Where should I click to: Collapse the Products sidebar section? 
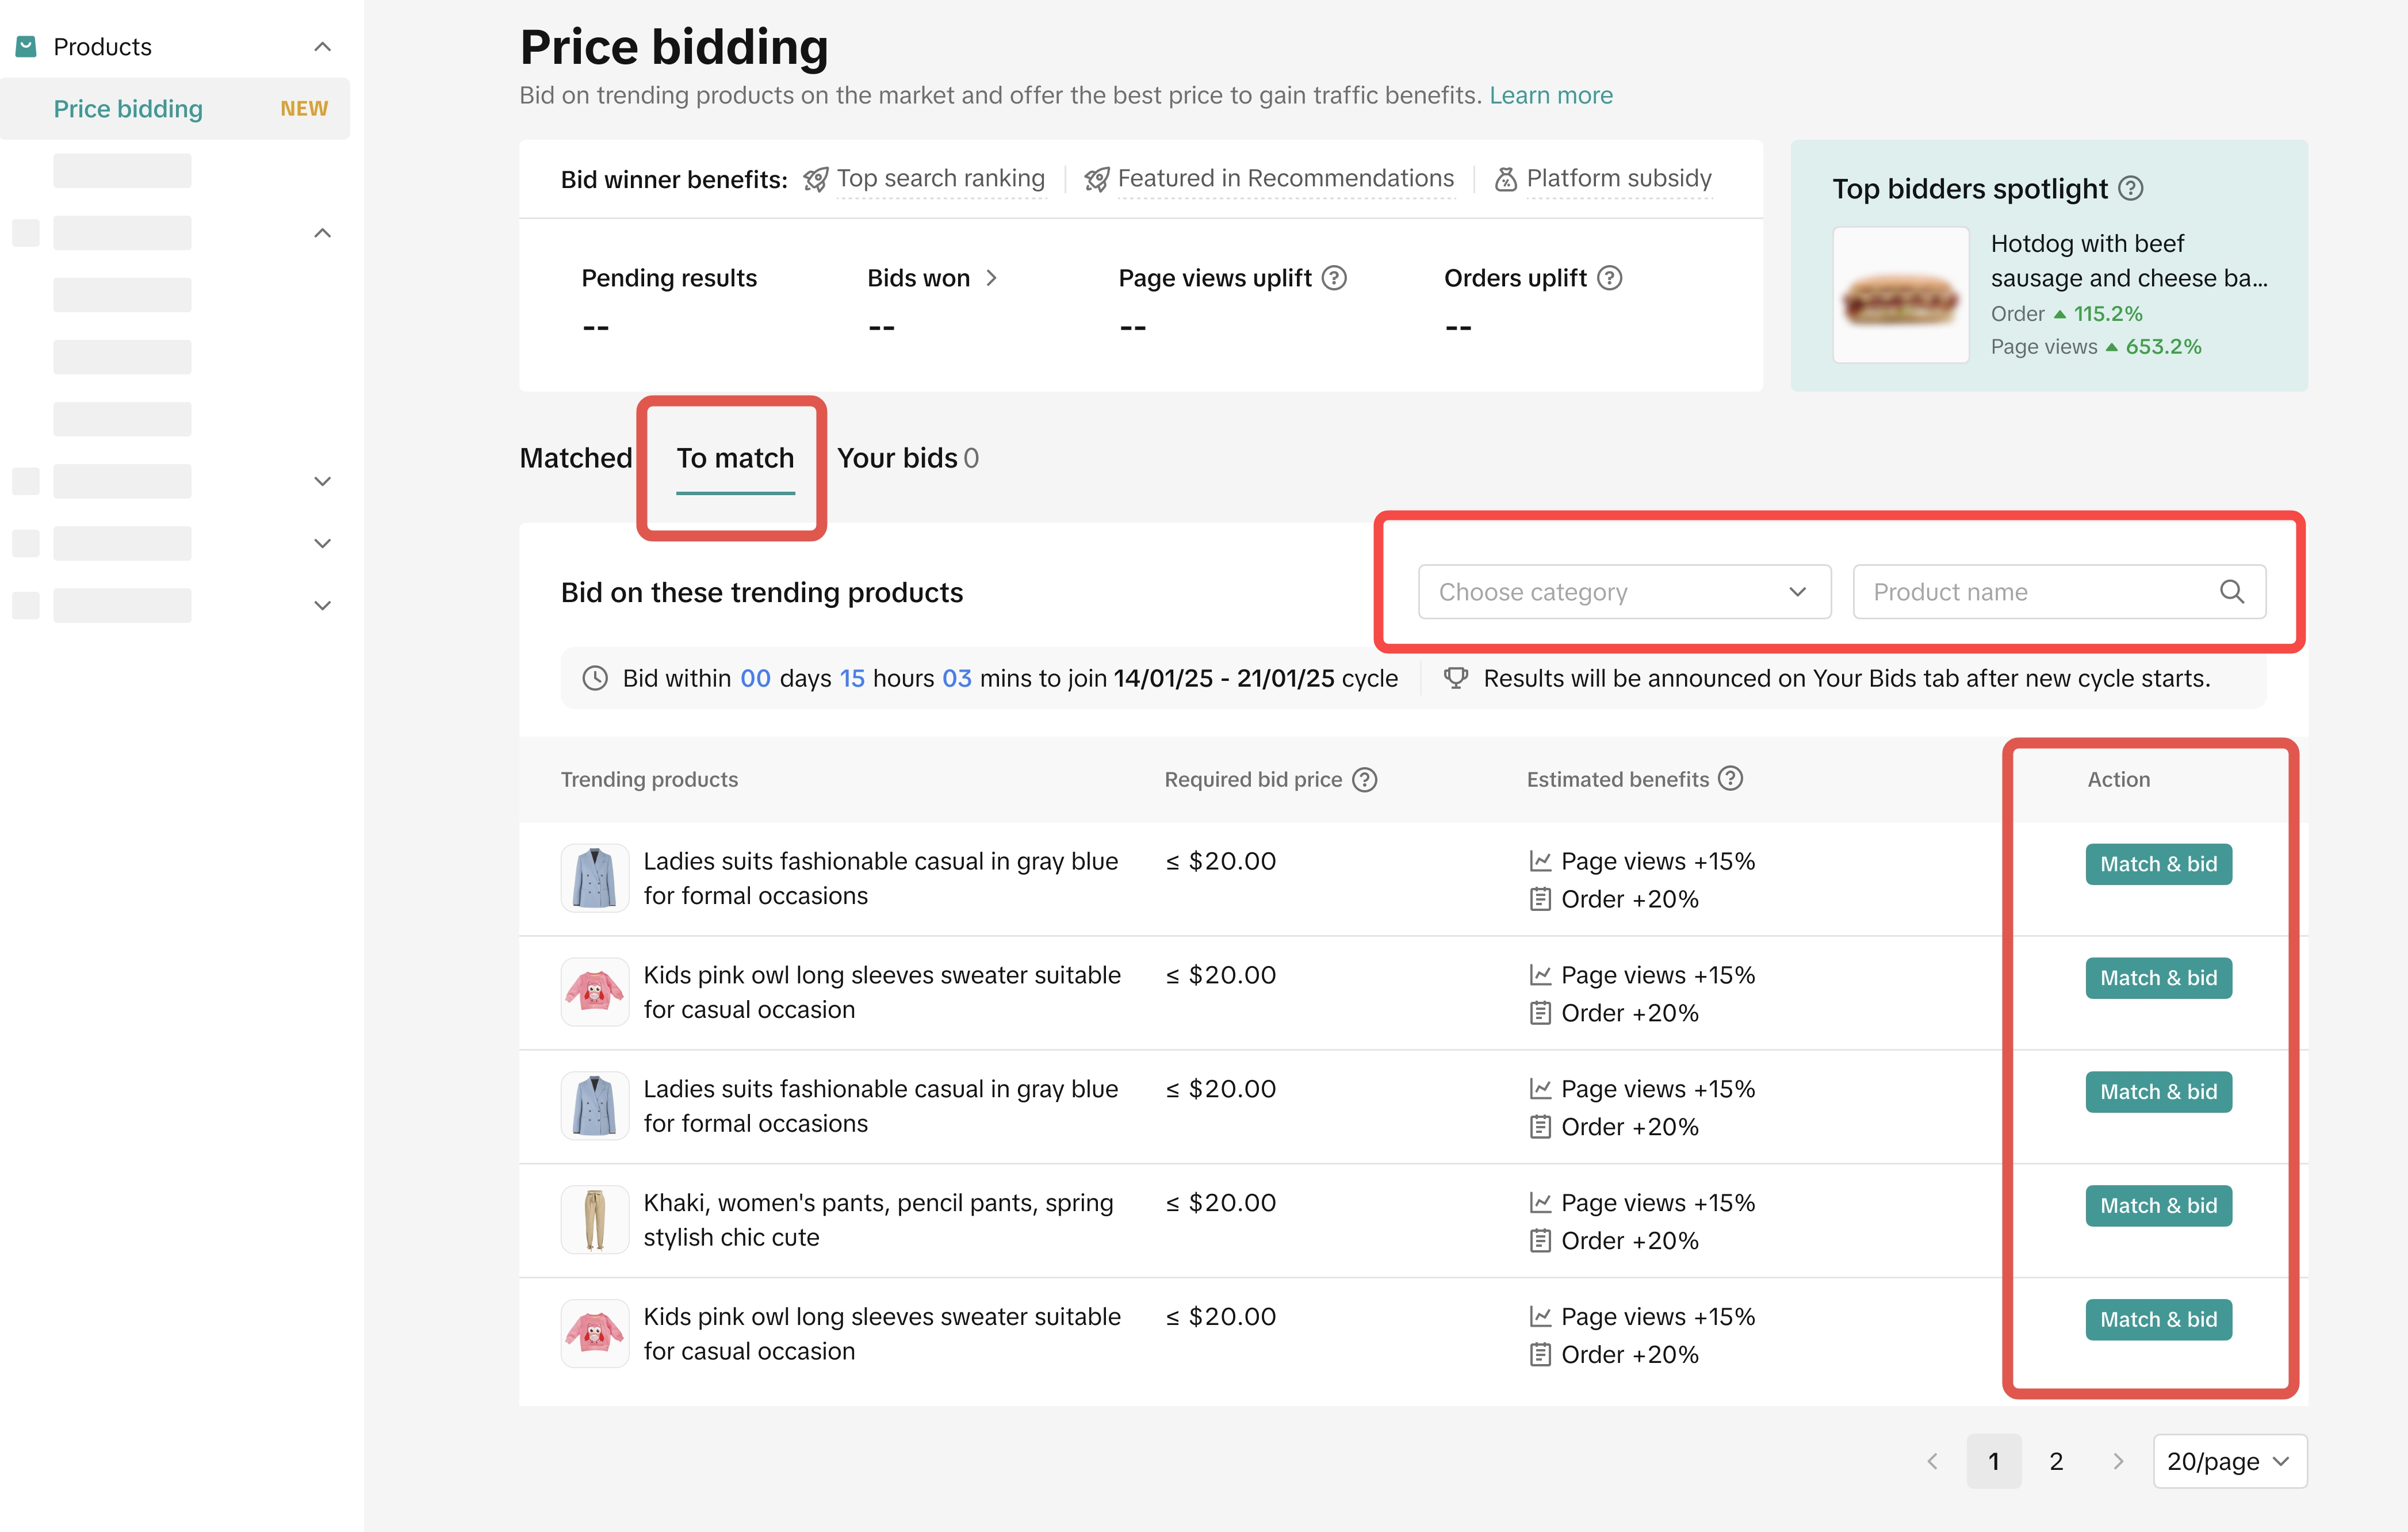coord(322,46)
